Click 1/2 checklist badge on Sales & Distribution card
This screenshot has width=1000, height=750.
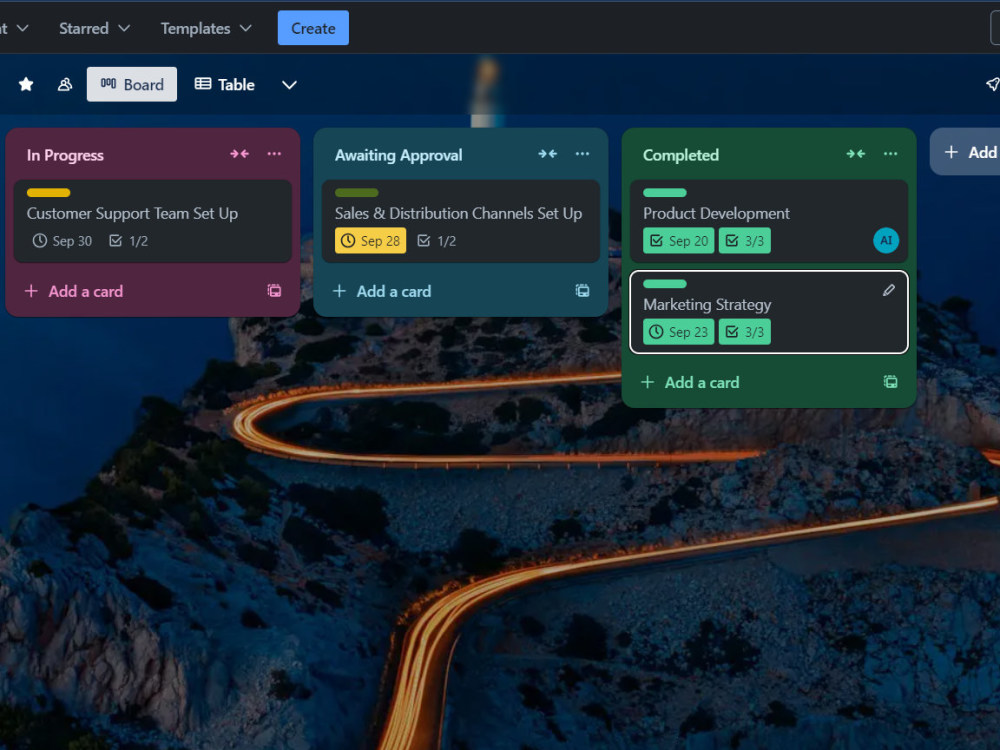(436, 241)
